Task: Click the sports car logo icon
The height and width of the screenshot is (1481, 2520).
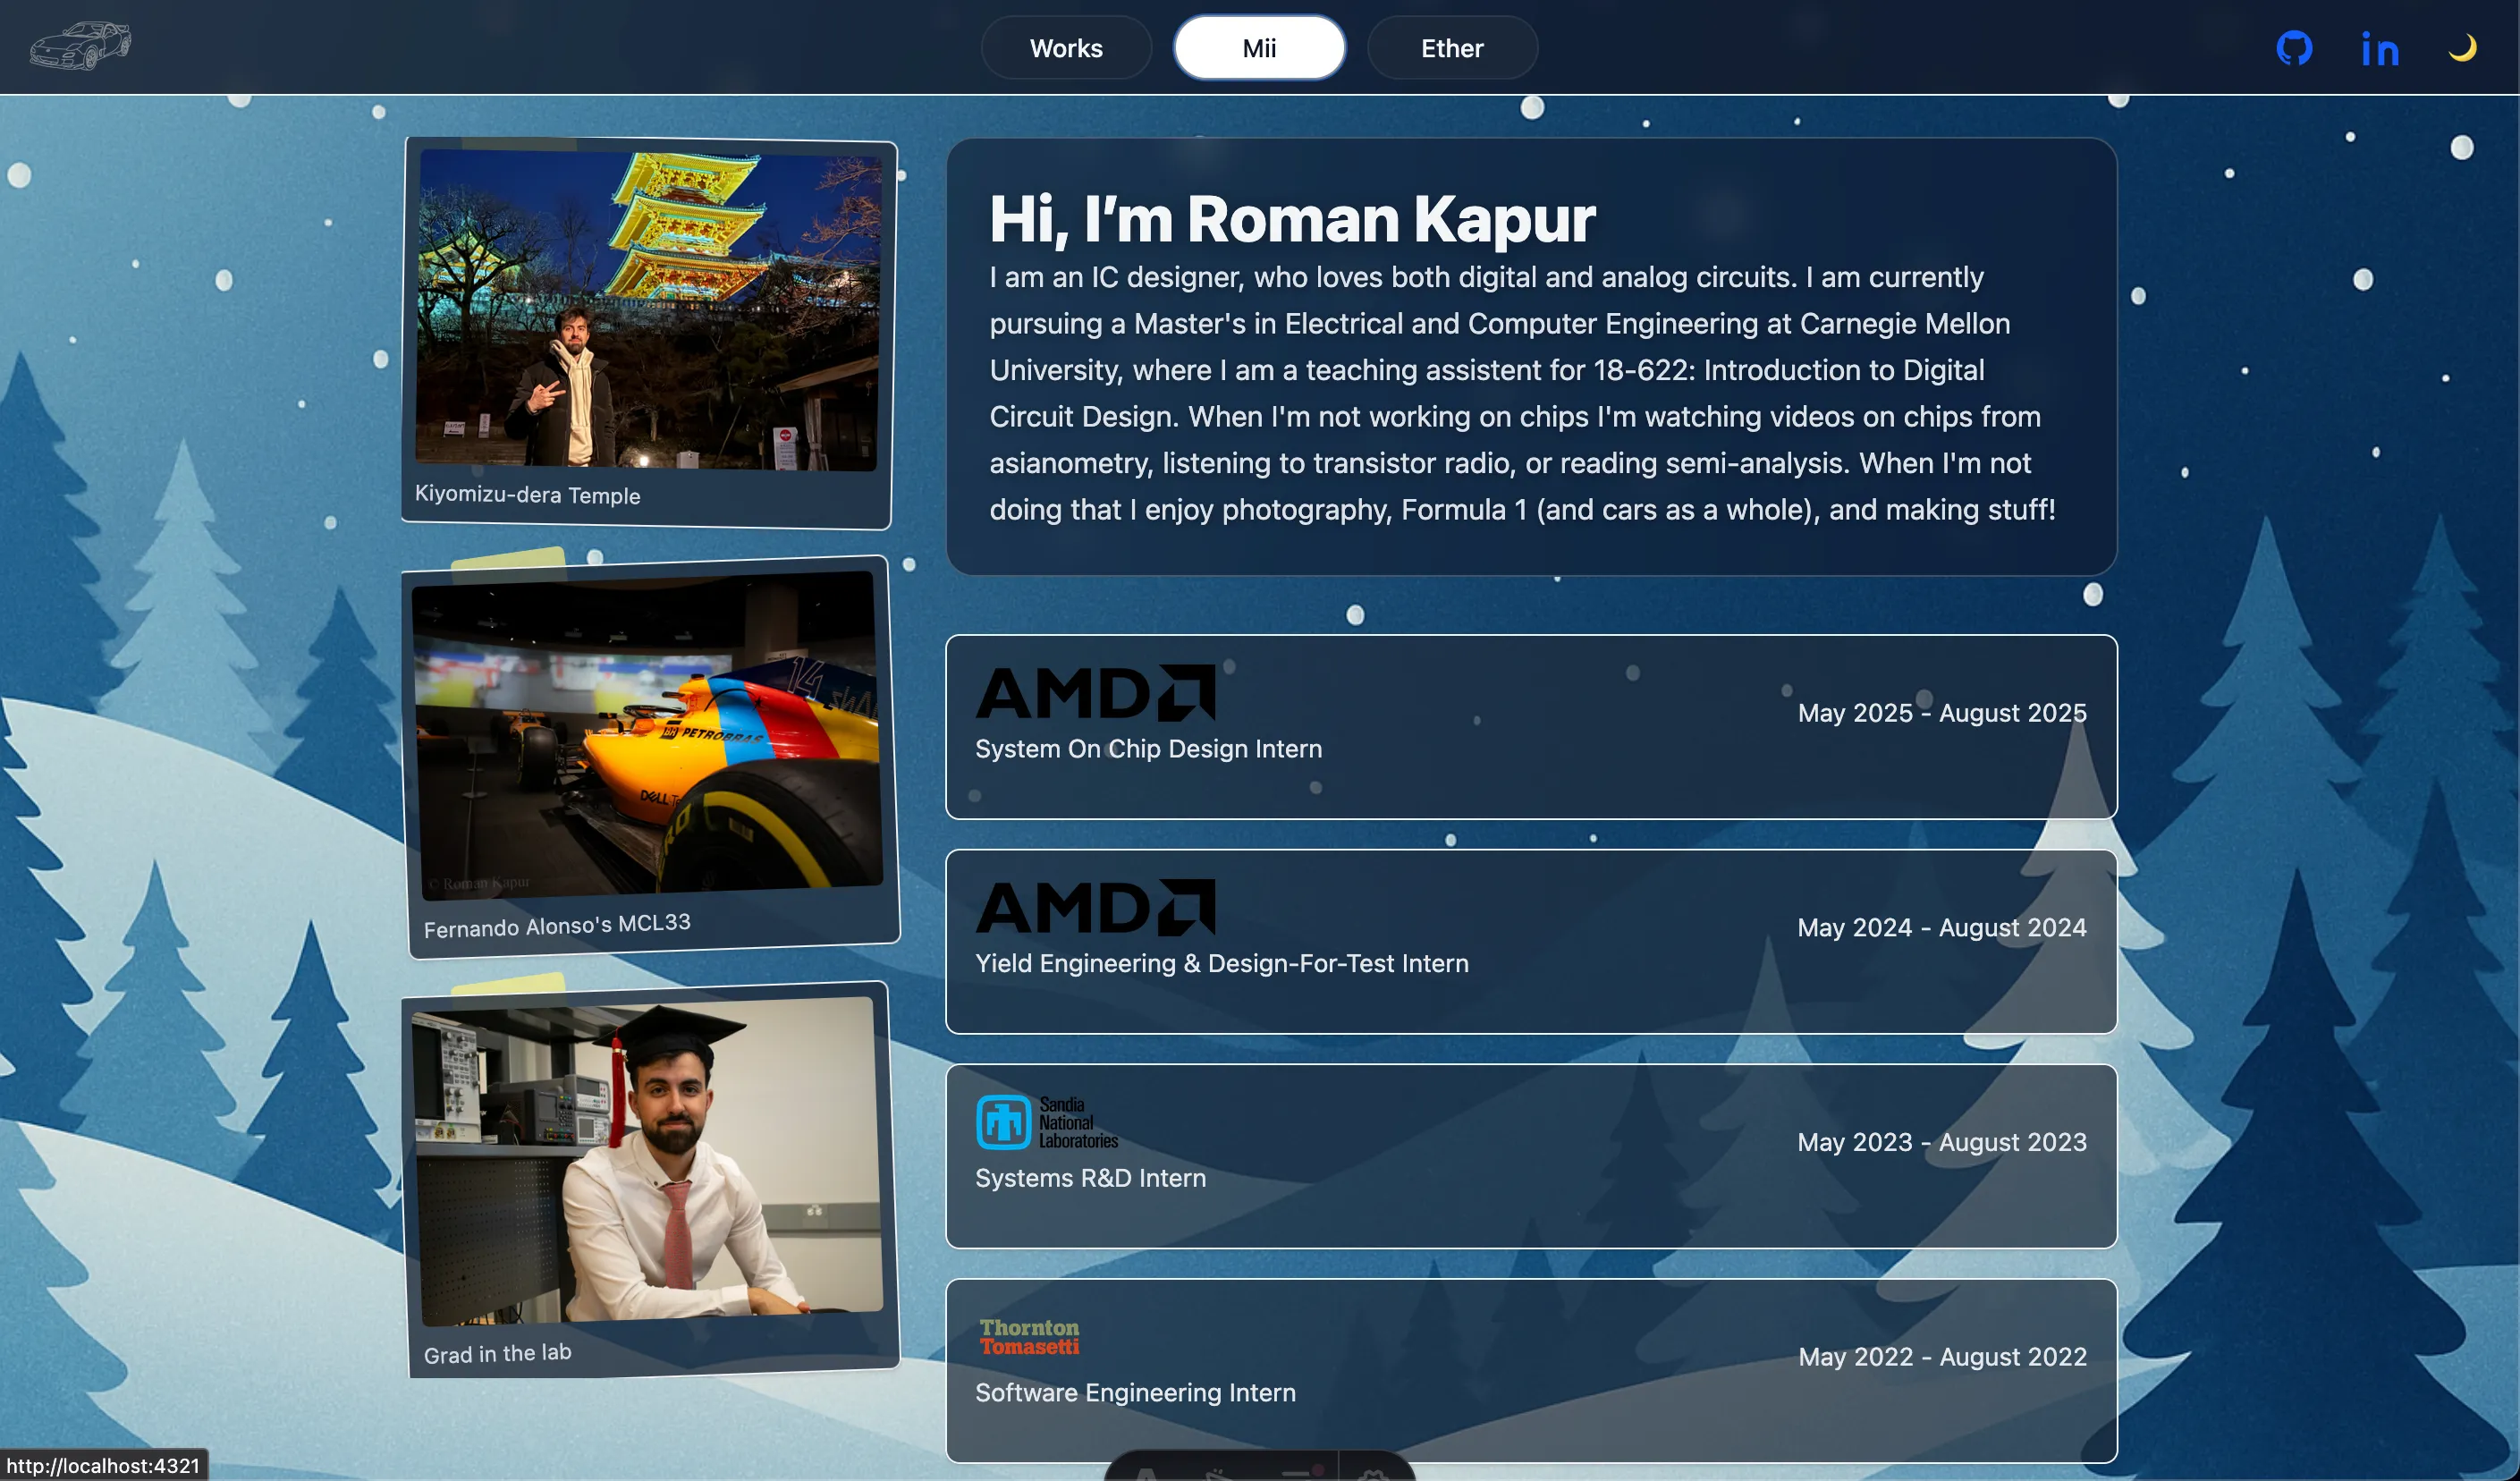Action: (80, 46)
